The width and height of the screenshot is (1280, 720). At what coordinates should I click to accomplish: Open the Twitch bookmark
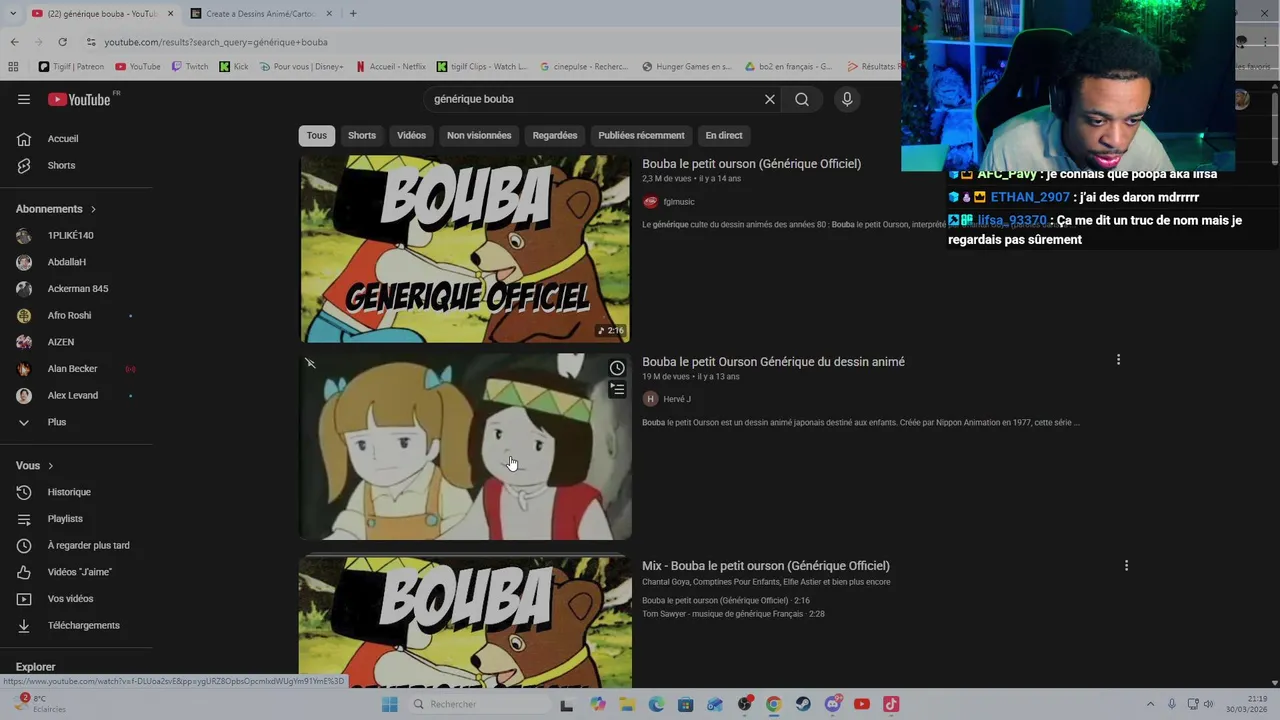(190, 67)
